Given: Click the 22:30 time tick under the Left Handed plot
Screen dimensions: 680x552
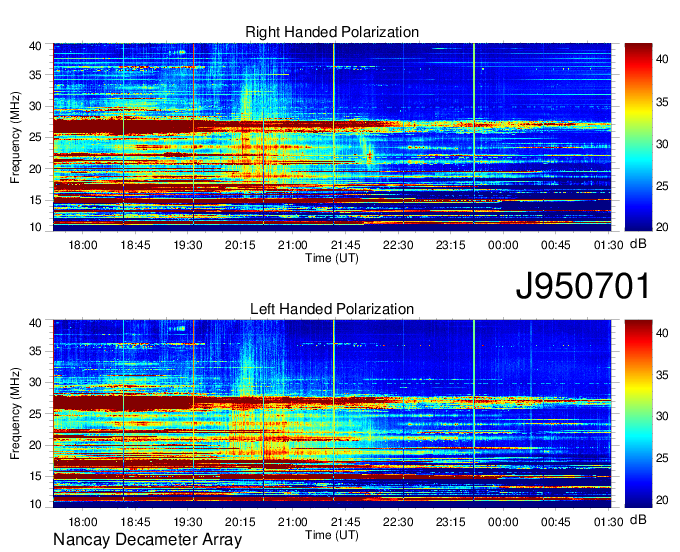Looking at the screenshot, I should coord(398,522).
